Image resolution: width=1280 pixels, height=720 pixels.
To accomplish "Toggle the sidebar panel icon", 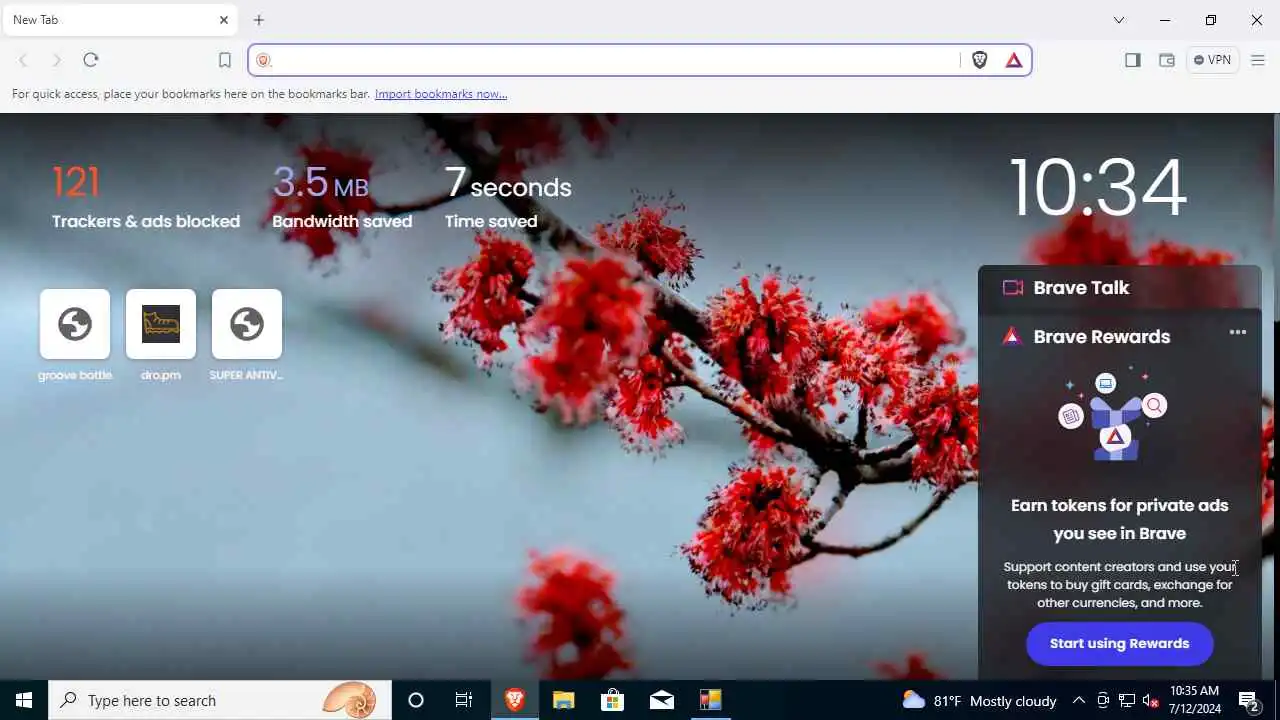I will tap(1133, 60).
